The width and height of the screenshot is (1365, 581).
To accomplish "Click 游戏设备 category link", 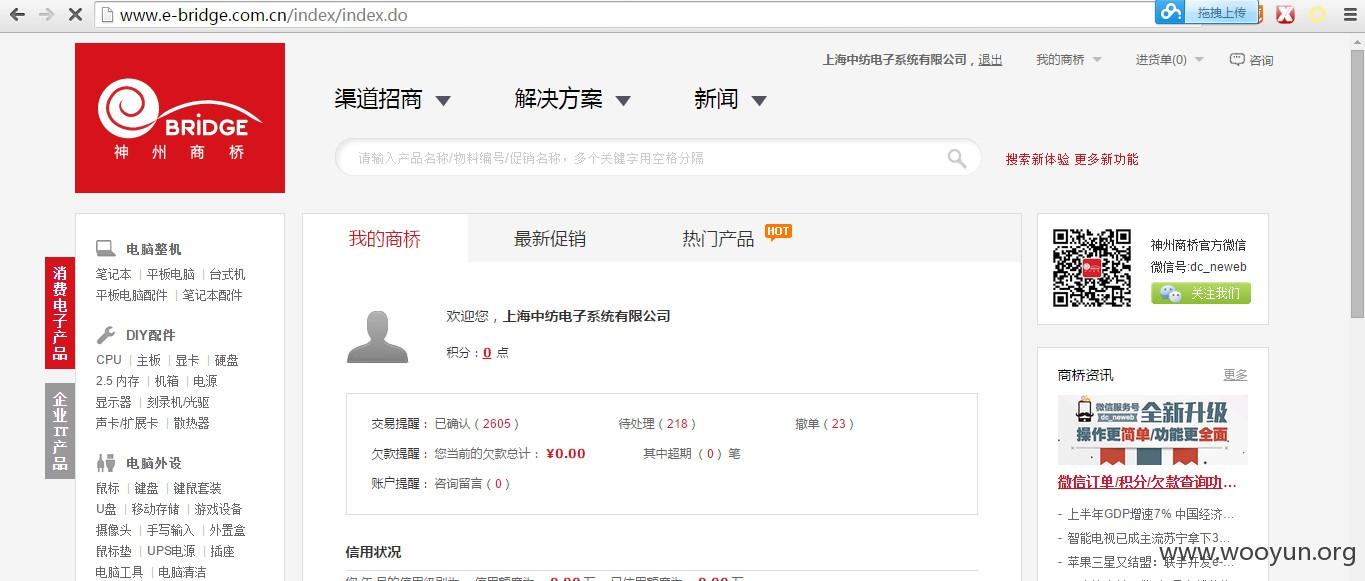I will (x=218, y=509).
